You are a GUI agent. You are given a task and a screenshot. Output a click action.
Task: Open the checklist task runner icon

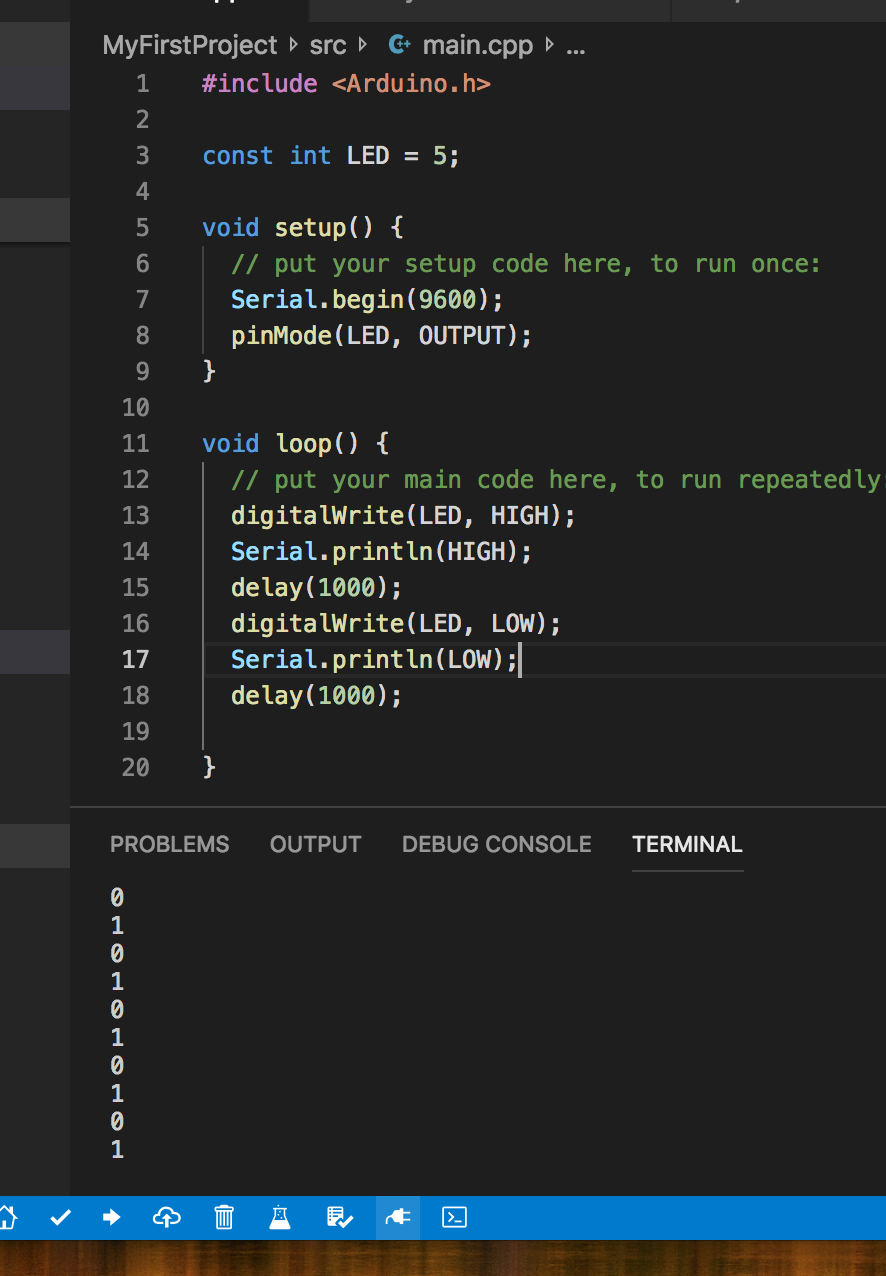[x=340, y=1217]
